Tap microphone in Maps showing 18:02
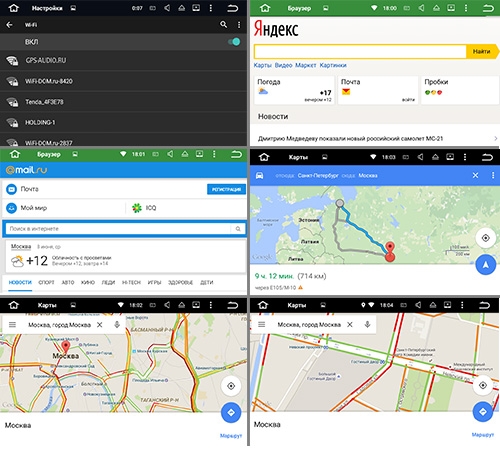This screenshot has height=451, width=500. pos(117,325)
